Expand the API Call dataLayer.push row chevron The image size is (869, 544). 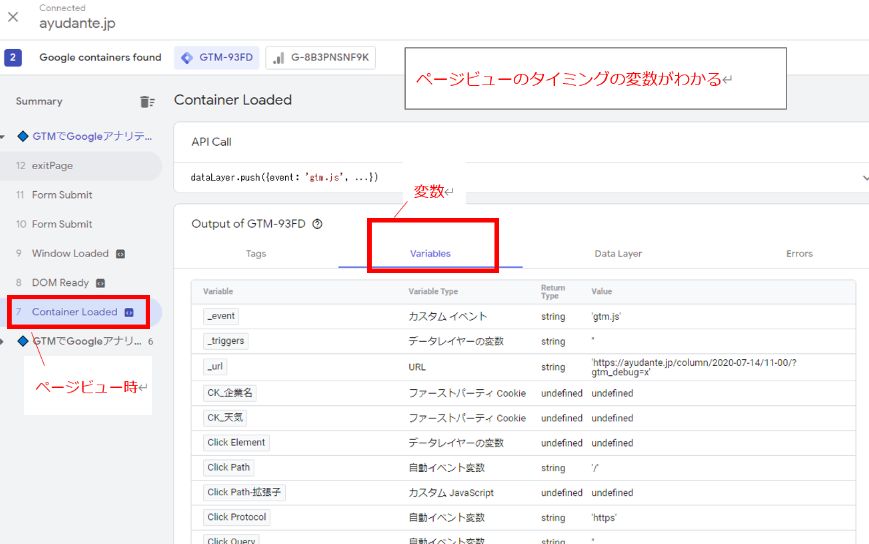coord(865,178)
